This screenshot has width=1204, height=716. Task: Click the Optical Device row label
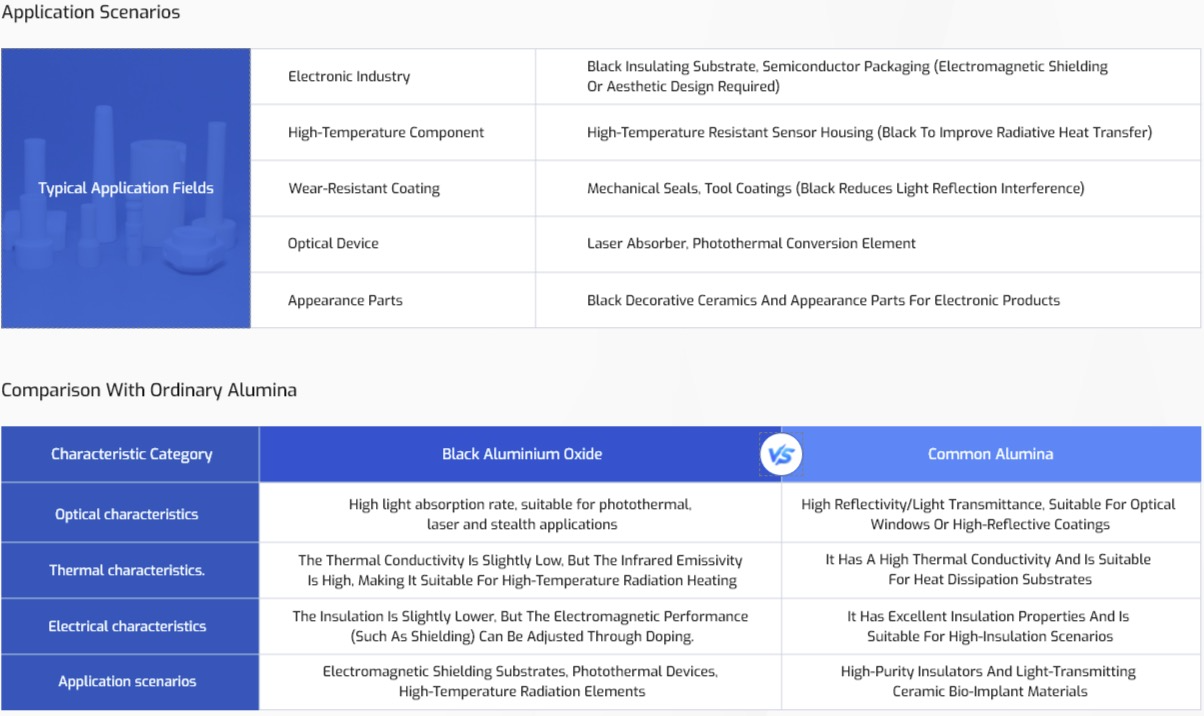[333, 244]
